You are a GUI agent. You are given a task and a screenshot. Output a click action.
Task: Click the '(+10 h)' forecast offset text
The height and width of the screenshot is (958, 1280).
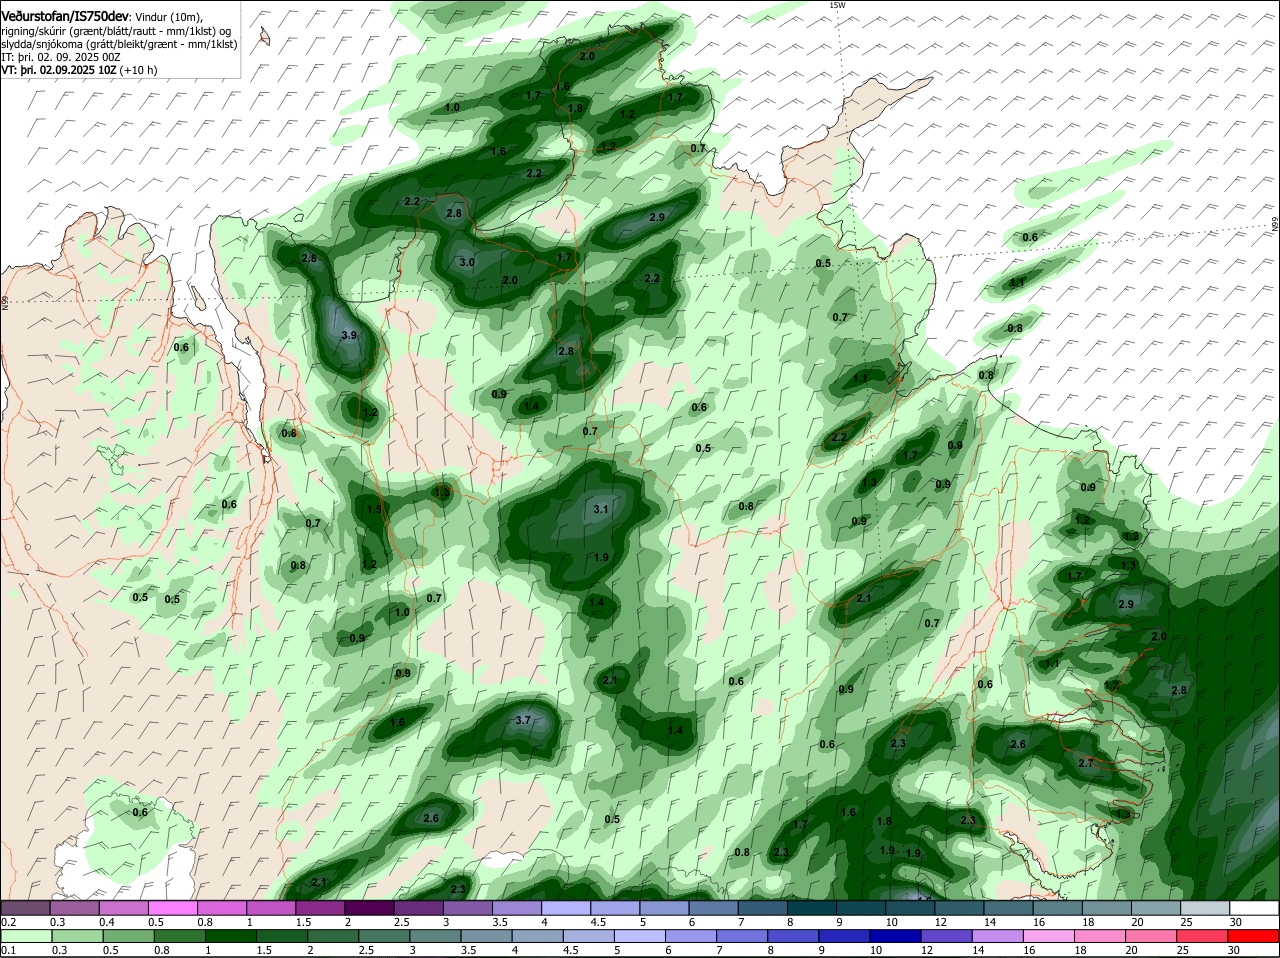point(138,70)
